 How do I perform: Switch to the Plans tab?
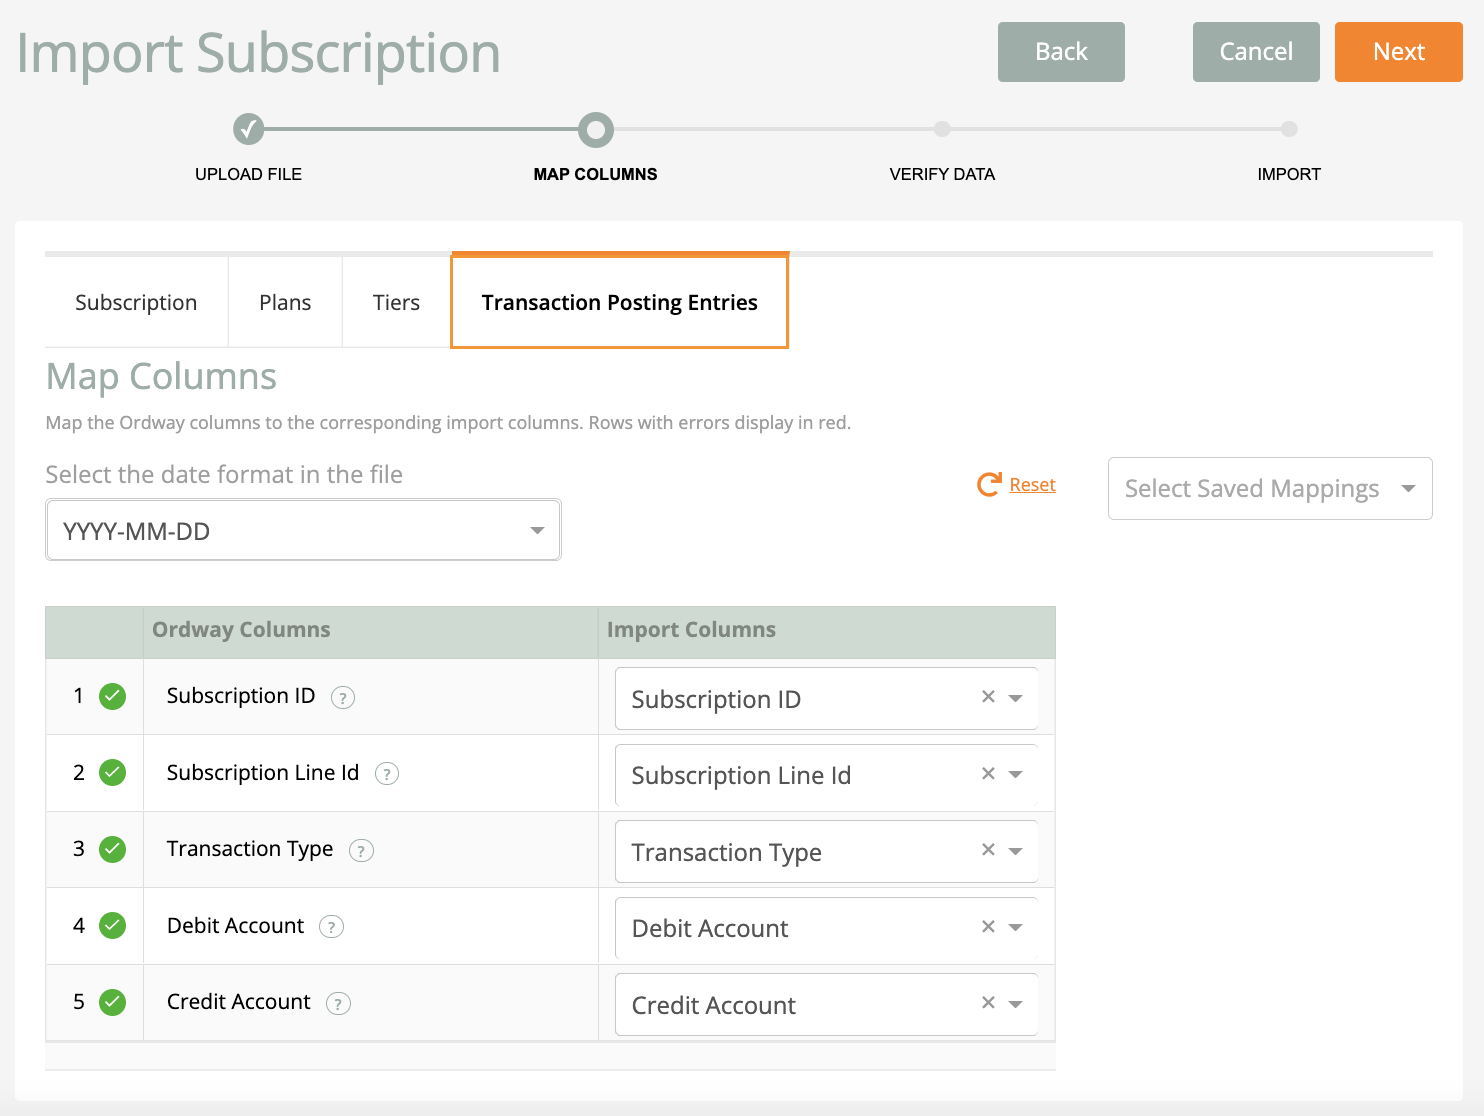point(285,302)
